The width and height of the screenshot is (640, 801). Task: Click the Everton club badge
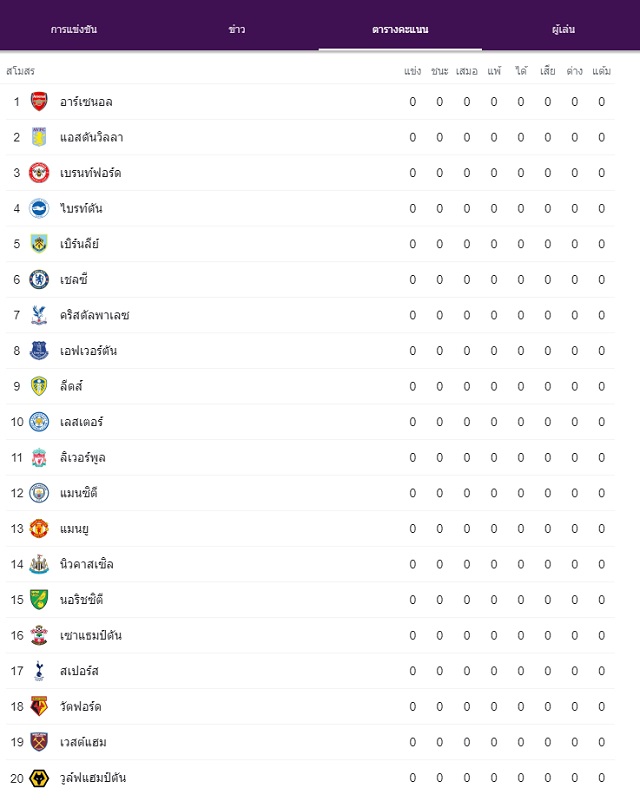39,351
